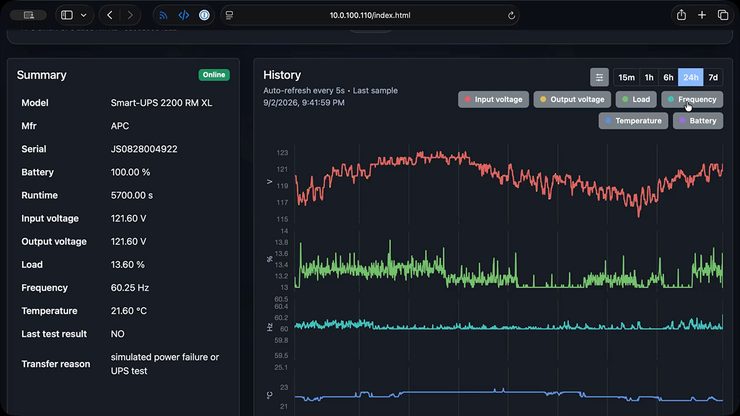Click the RSS feed extension icon
740x416 pixels.
(163, 15)
